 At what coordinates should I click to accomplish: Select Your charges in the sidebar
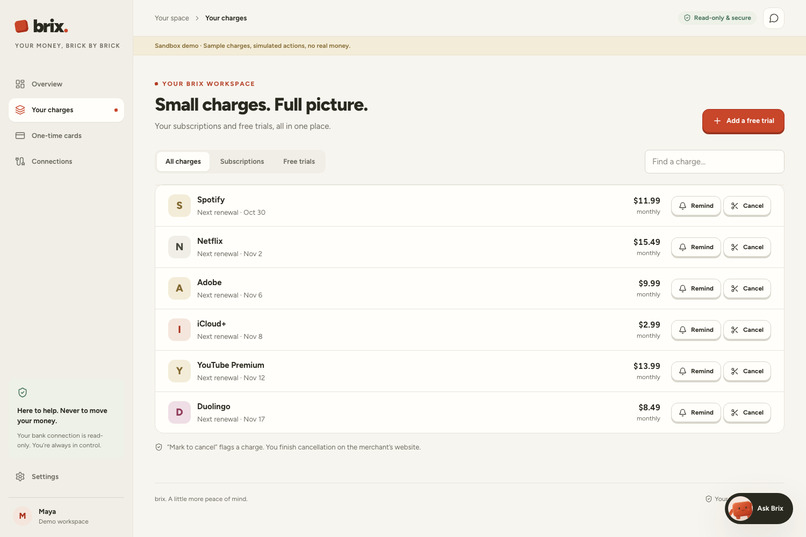(x=66, y=110)
